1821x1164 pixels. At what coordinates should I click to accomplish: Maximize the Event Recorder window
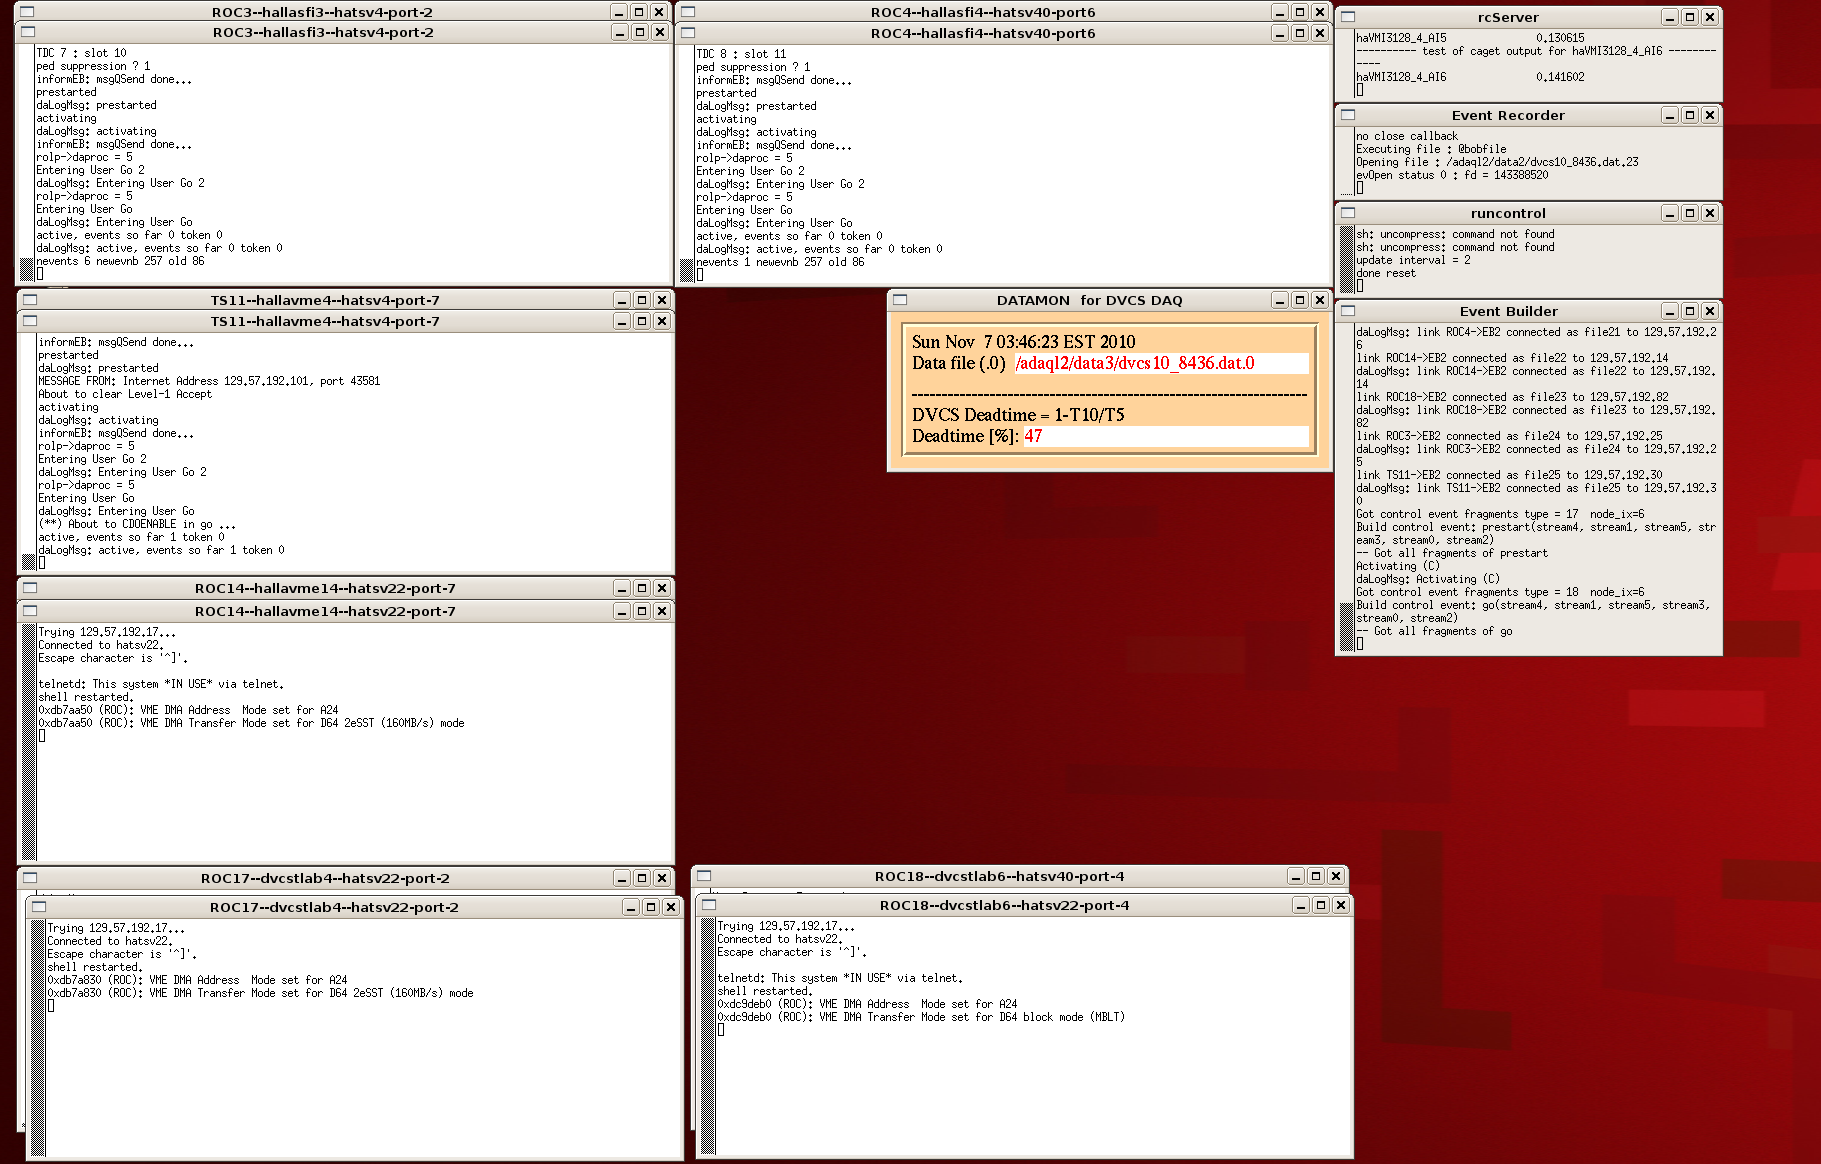[1690, 115]
